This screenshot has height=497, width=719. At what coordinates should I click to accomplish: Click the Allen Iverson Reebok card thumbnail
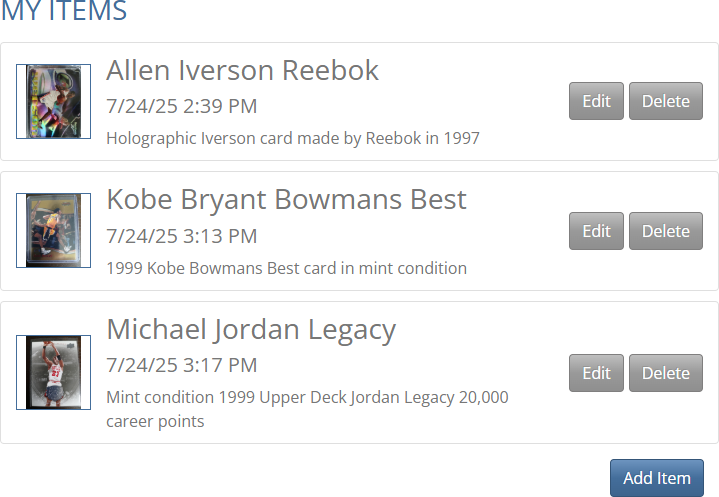tap(53, 102)
